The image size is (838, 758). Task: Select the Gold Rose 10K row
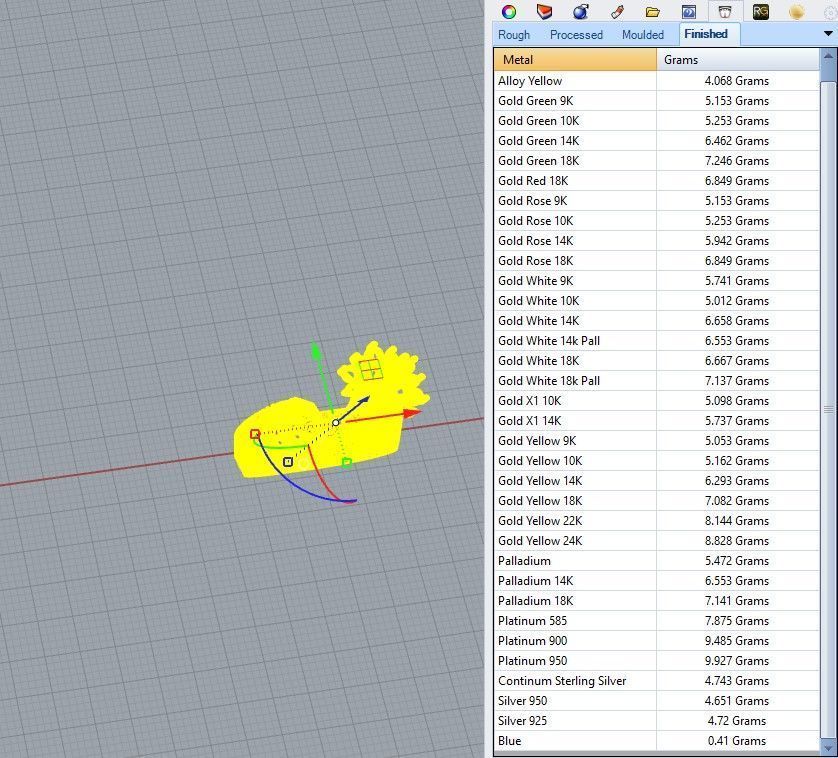point(656,221)
